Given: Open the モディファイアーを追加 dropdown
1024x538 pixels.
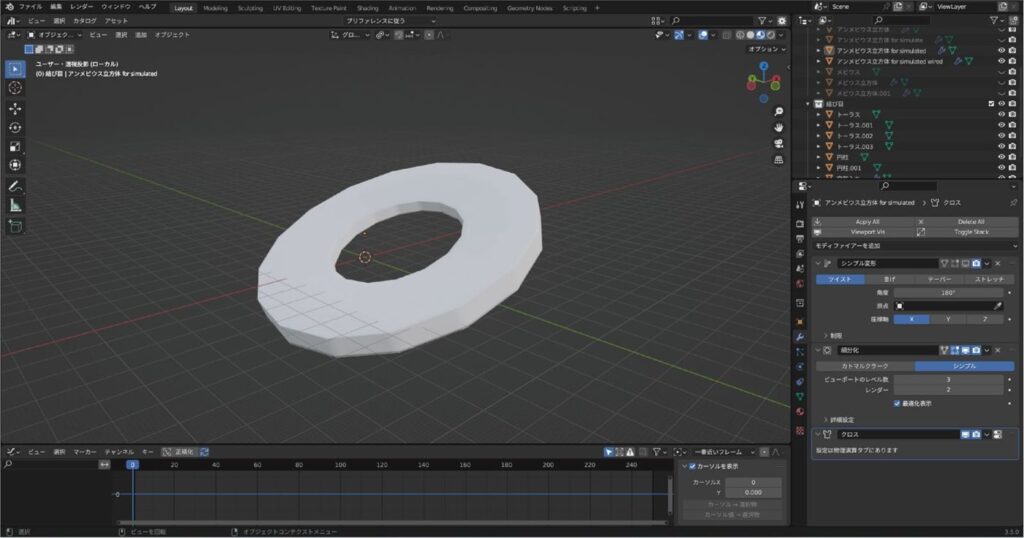Looking at the screenshot, I should point(915,245).
